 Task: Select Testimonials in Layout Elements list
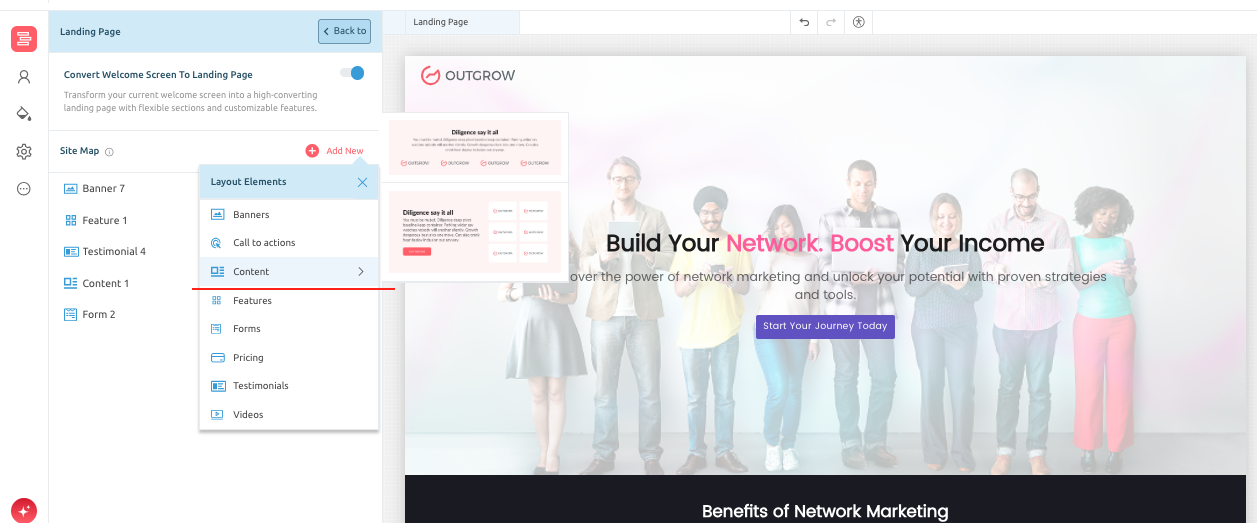tap(260, 386)
